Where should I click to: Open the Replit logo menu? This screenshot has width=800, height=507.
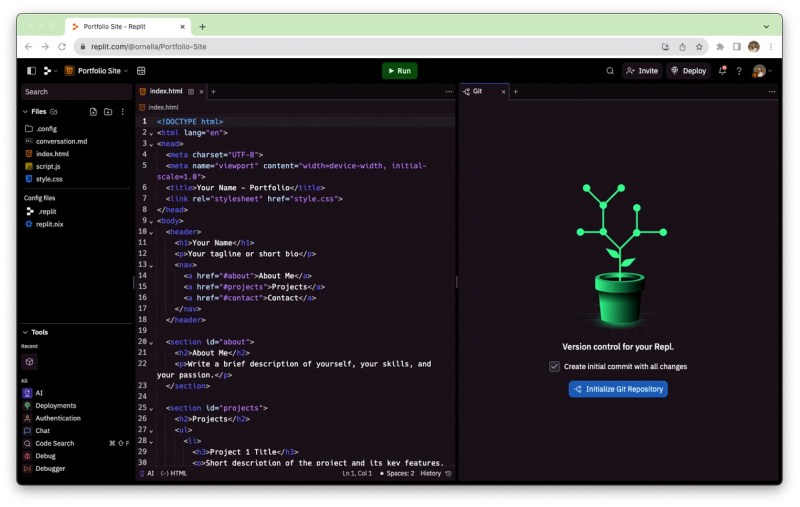[x=49, y=71]
